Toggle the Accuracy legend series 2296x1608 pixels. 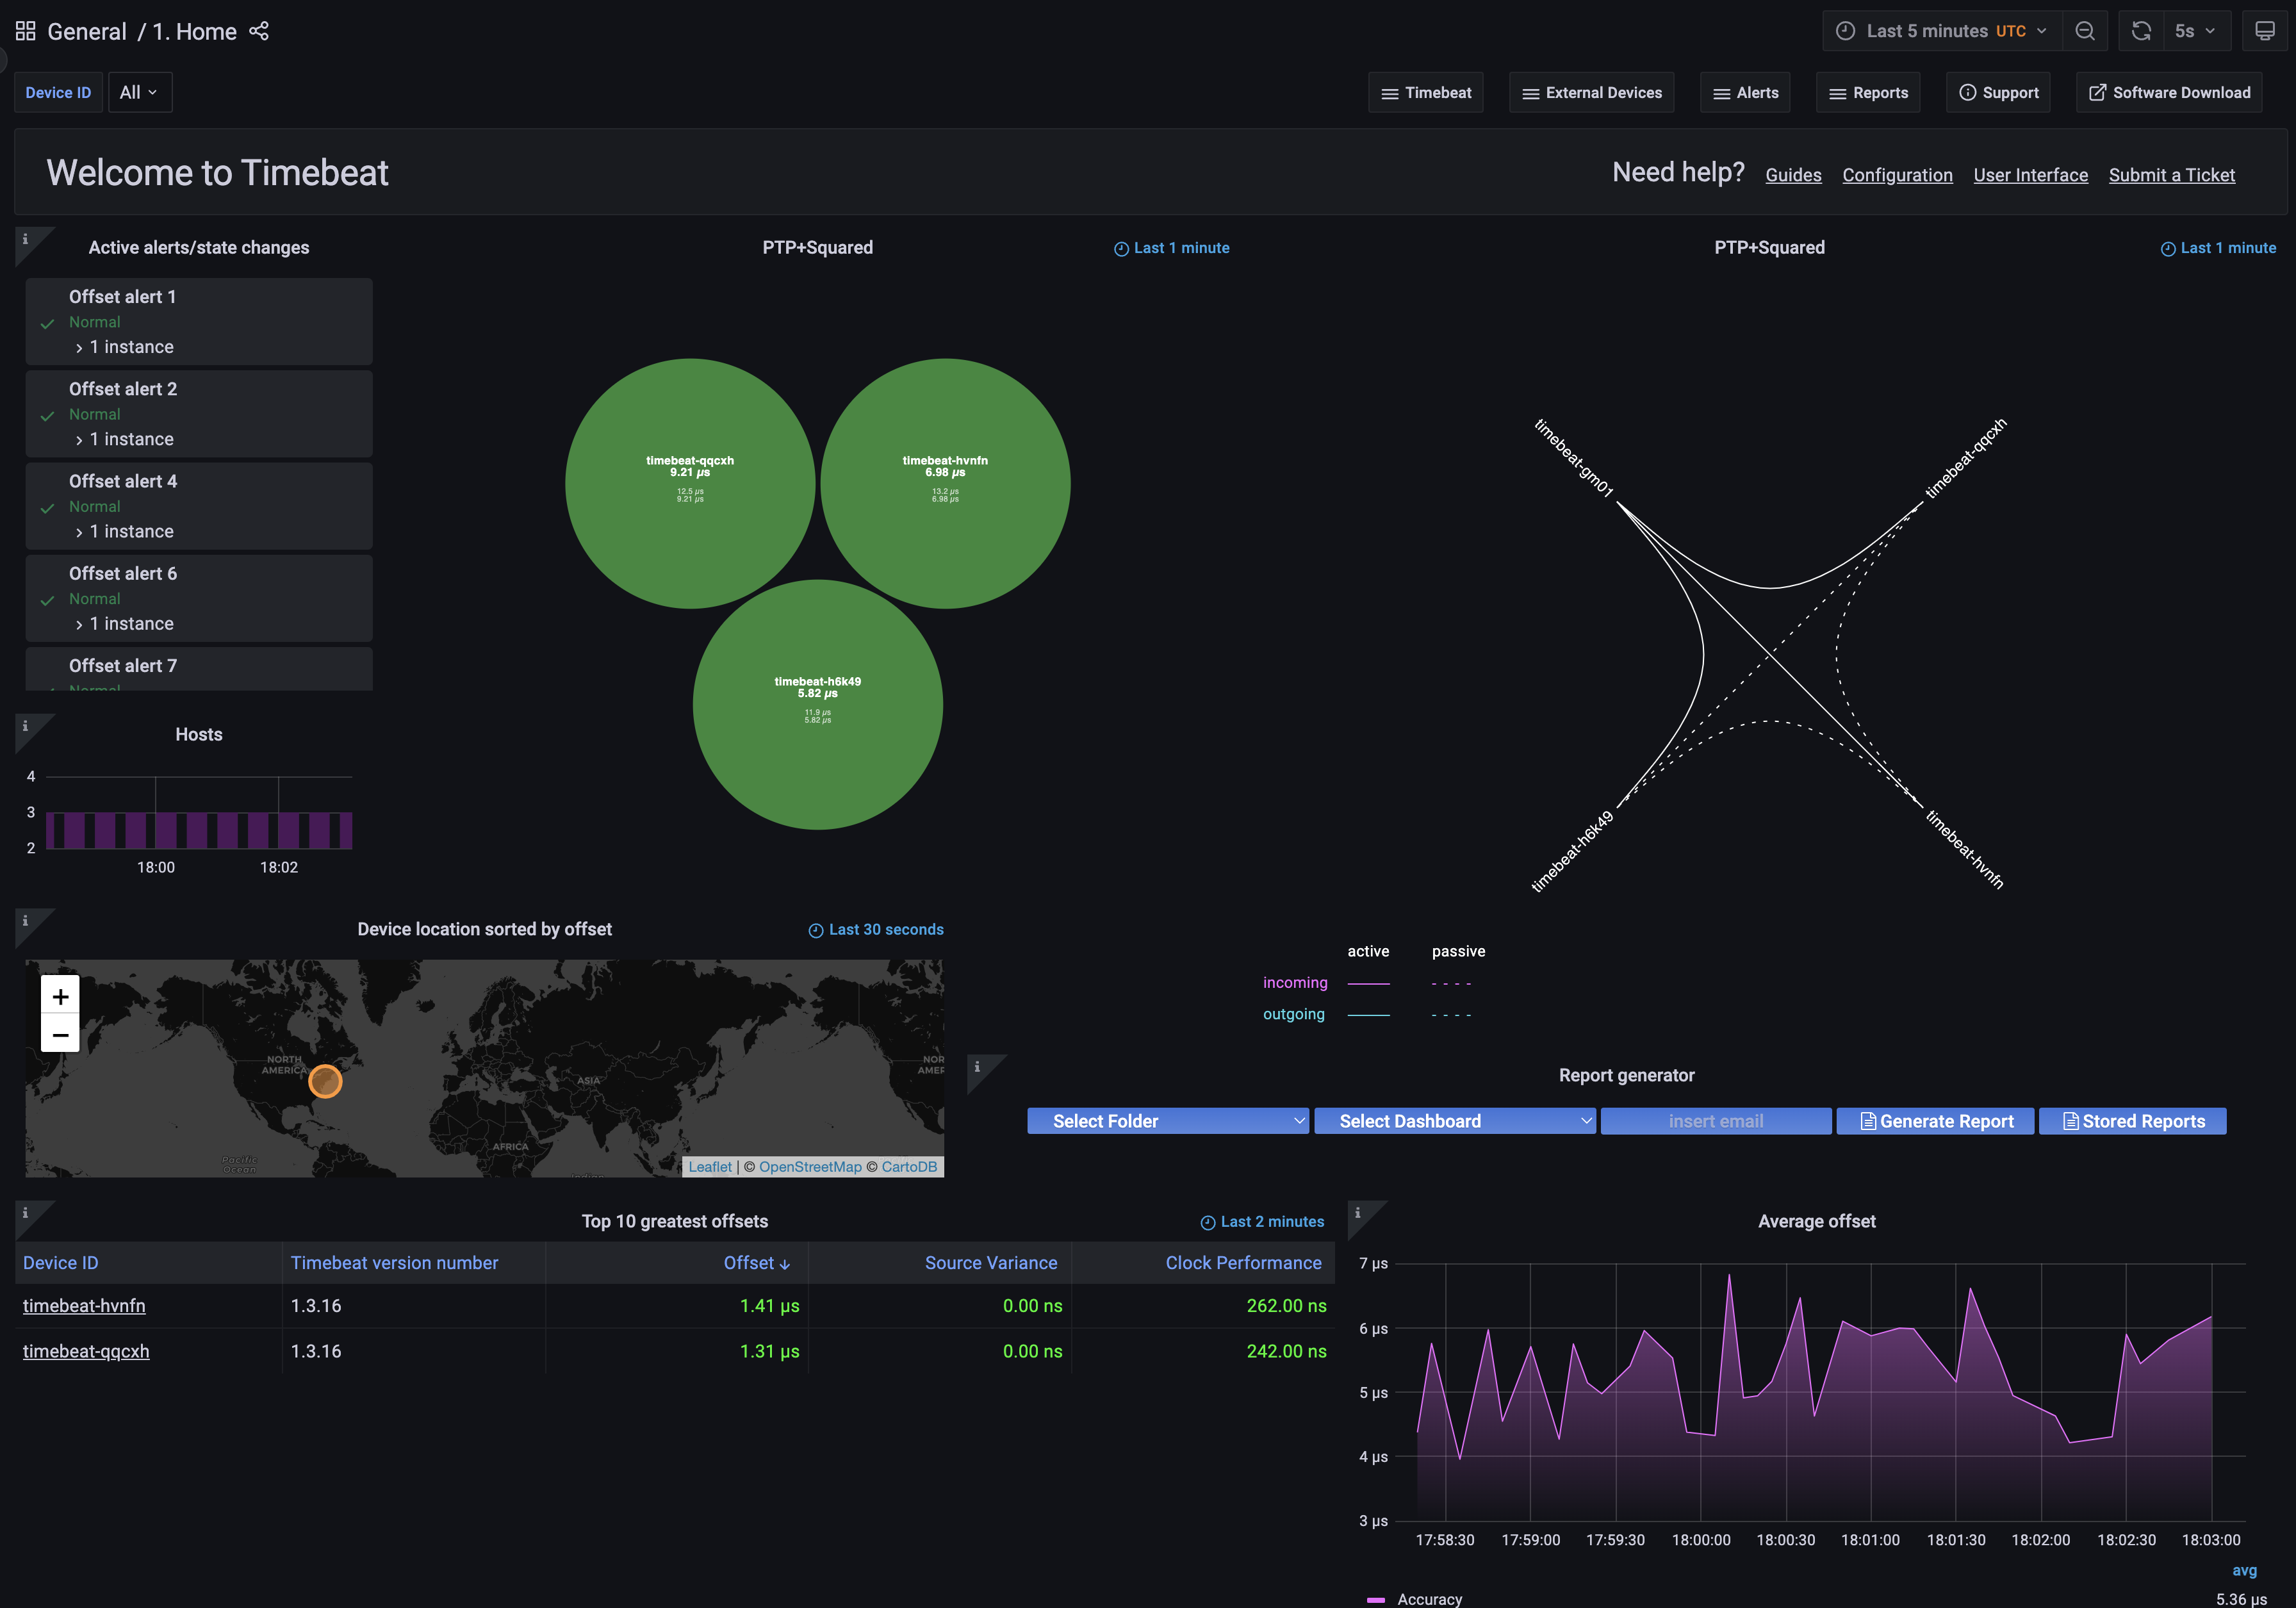(1429, 1599)
